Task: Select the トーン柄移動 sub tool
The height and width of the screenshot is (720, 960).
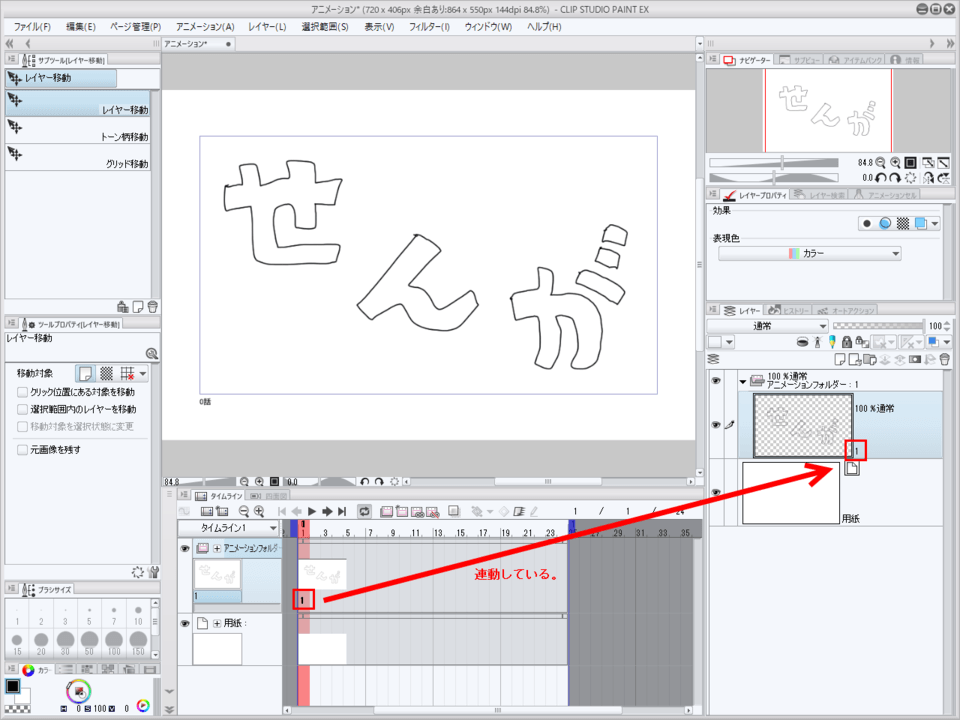Action: click(78, 131)
